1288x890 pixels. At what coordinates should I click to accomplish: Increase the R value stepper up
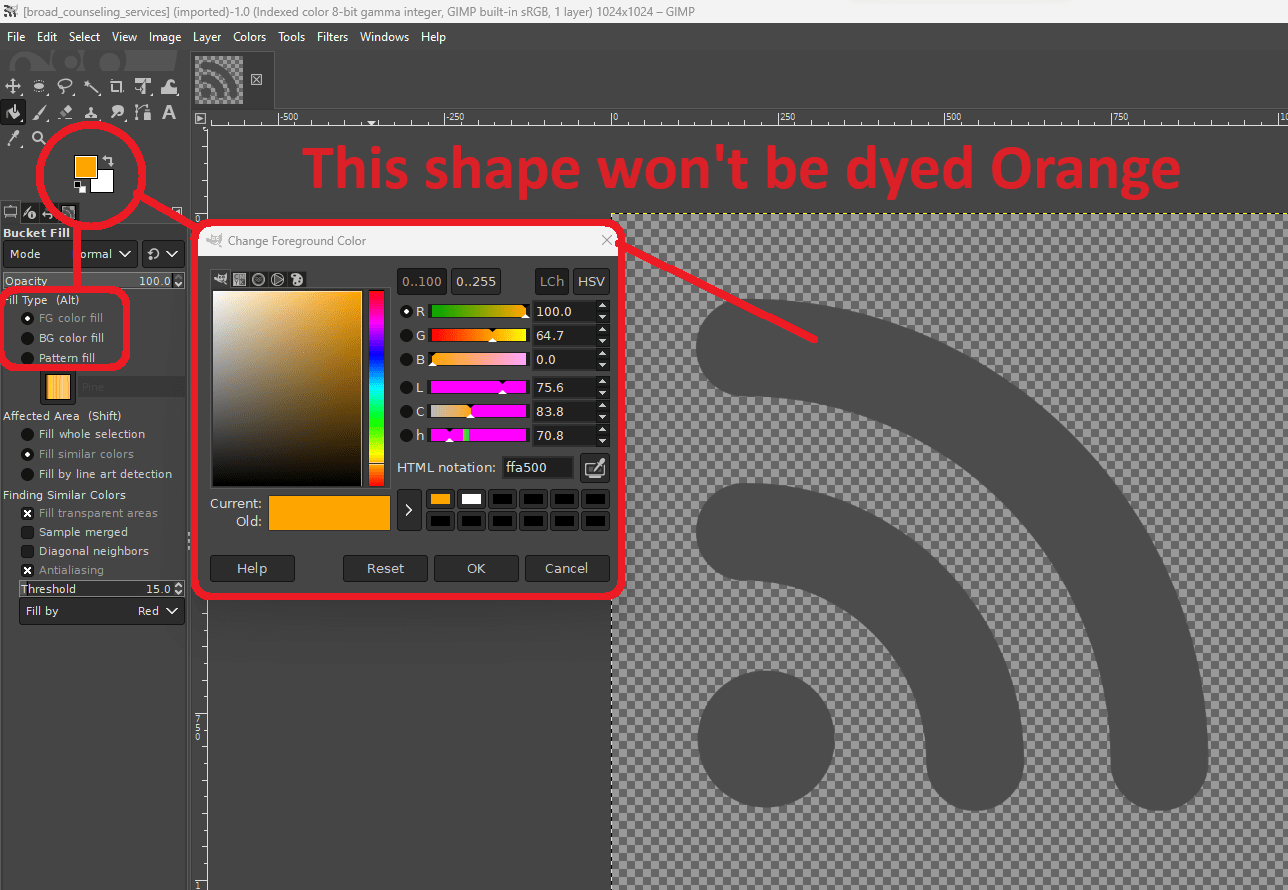click(x=602, y=306)
